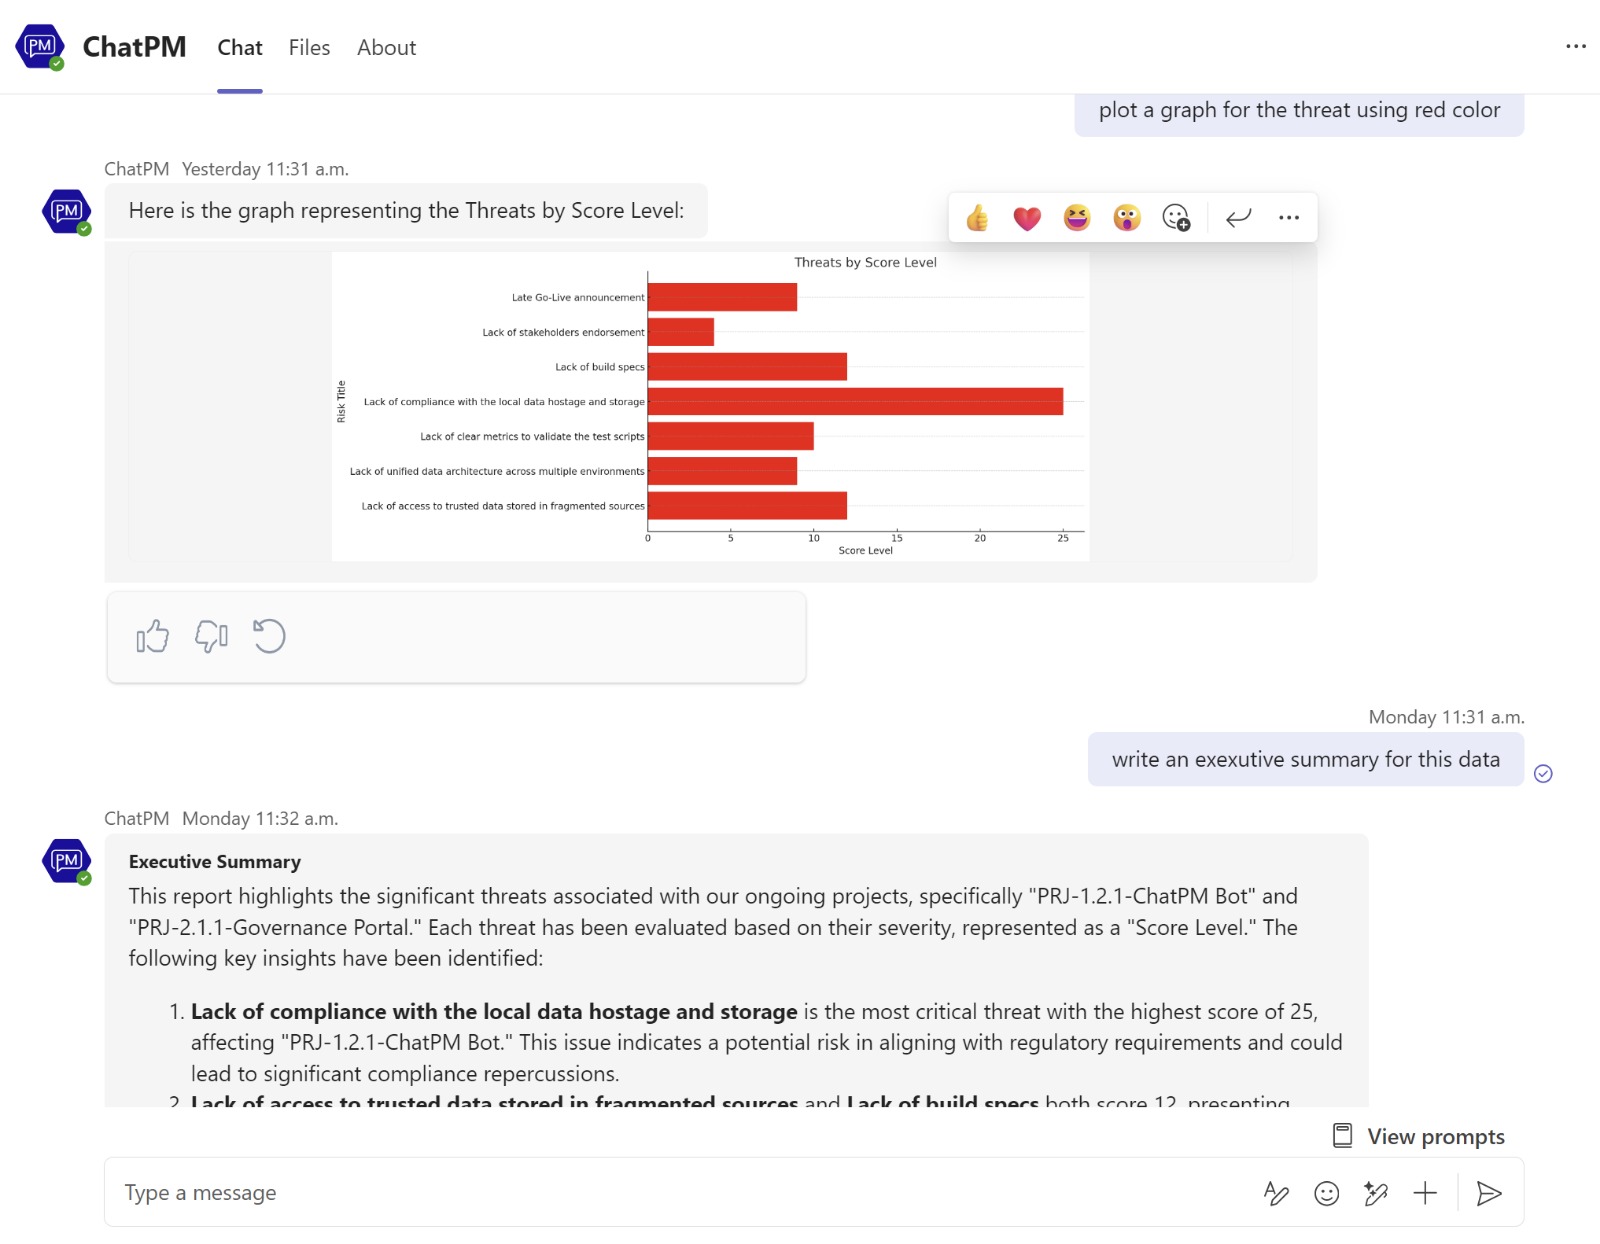Reply to graph message with arrow icon
This screenshot has height=1244, width=1600.
pos(1239,218)
